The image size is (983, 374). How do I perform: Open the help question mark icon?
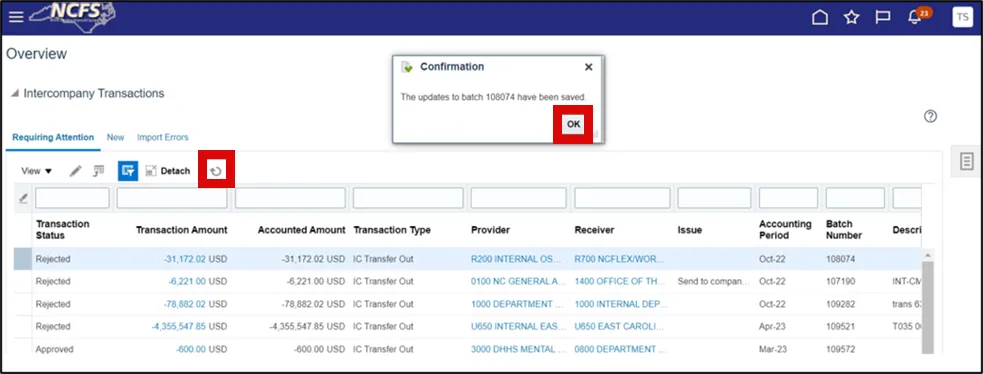[930, 117]
